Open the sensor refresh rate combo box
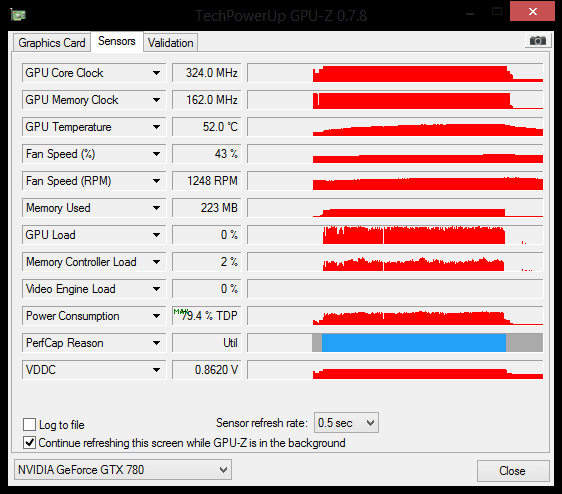The width and height of the screenshot is (562, 494). point(346,423)
